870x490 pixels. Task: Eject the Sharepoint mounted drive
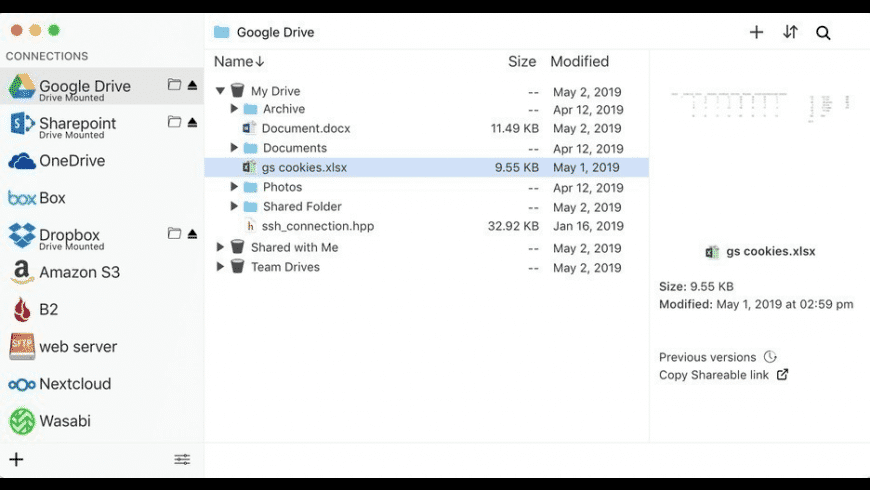192,122
